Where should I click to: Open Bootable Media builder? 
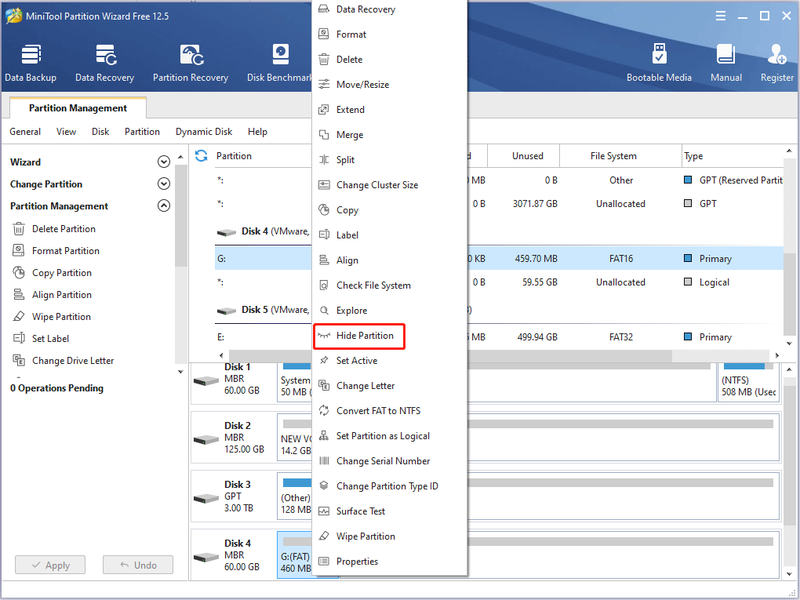pos(659,63)
